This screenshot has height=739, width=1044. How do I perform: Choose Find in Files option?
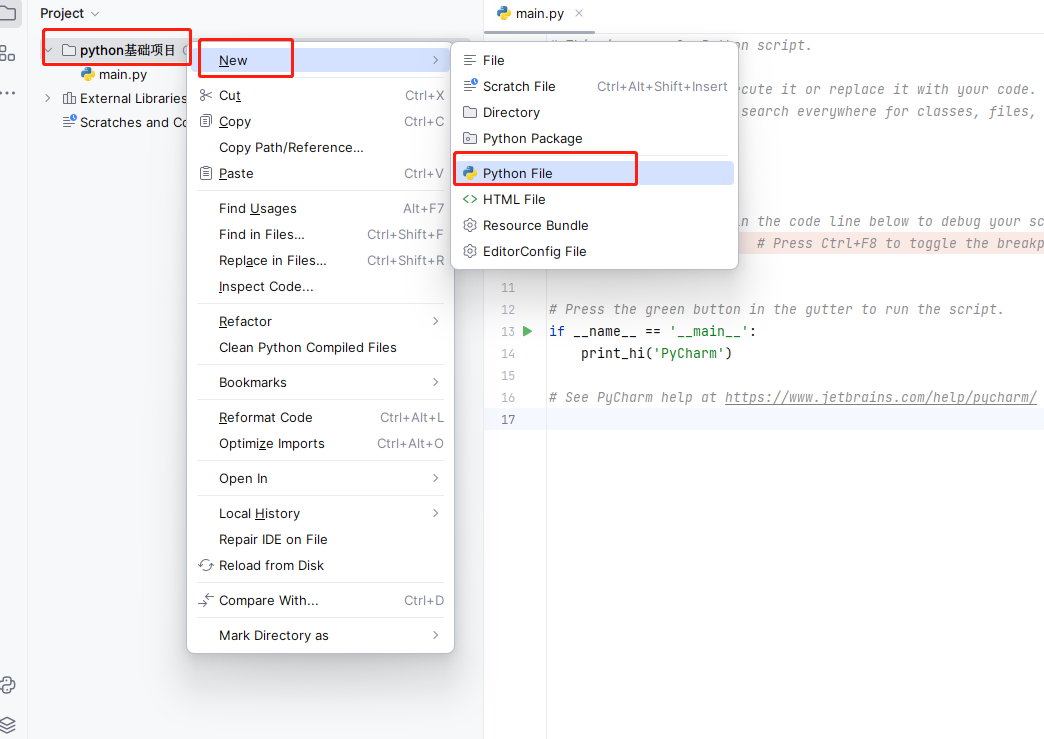click(320, 234)
